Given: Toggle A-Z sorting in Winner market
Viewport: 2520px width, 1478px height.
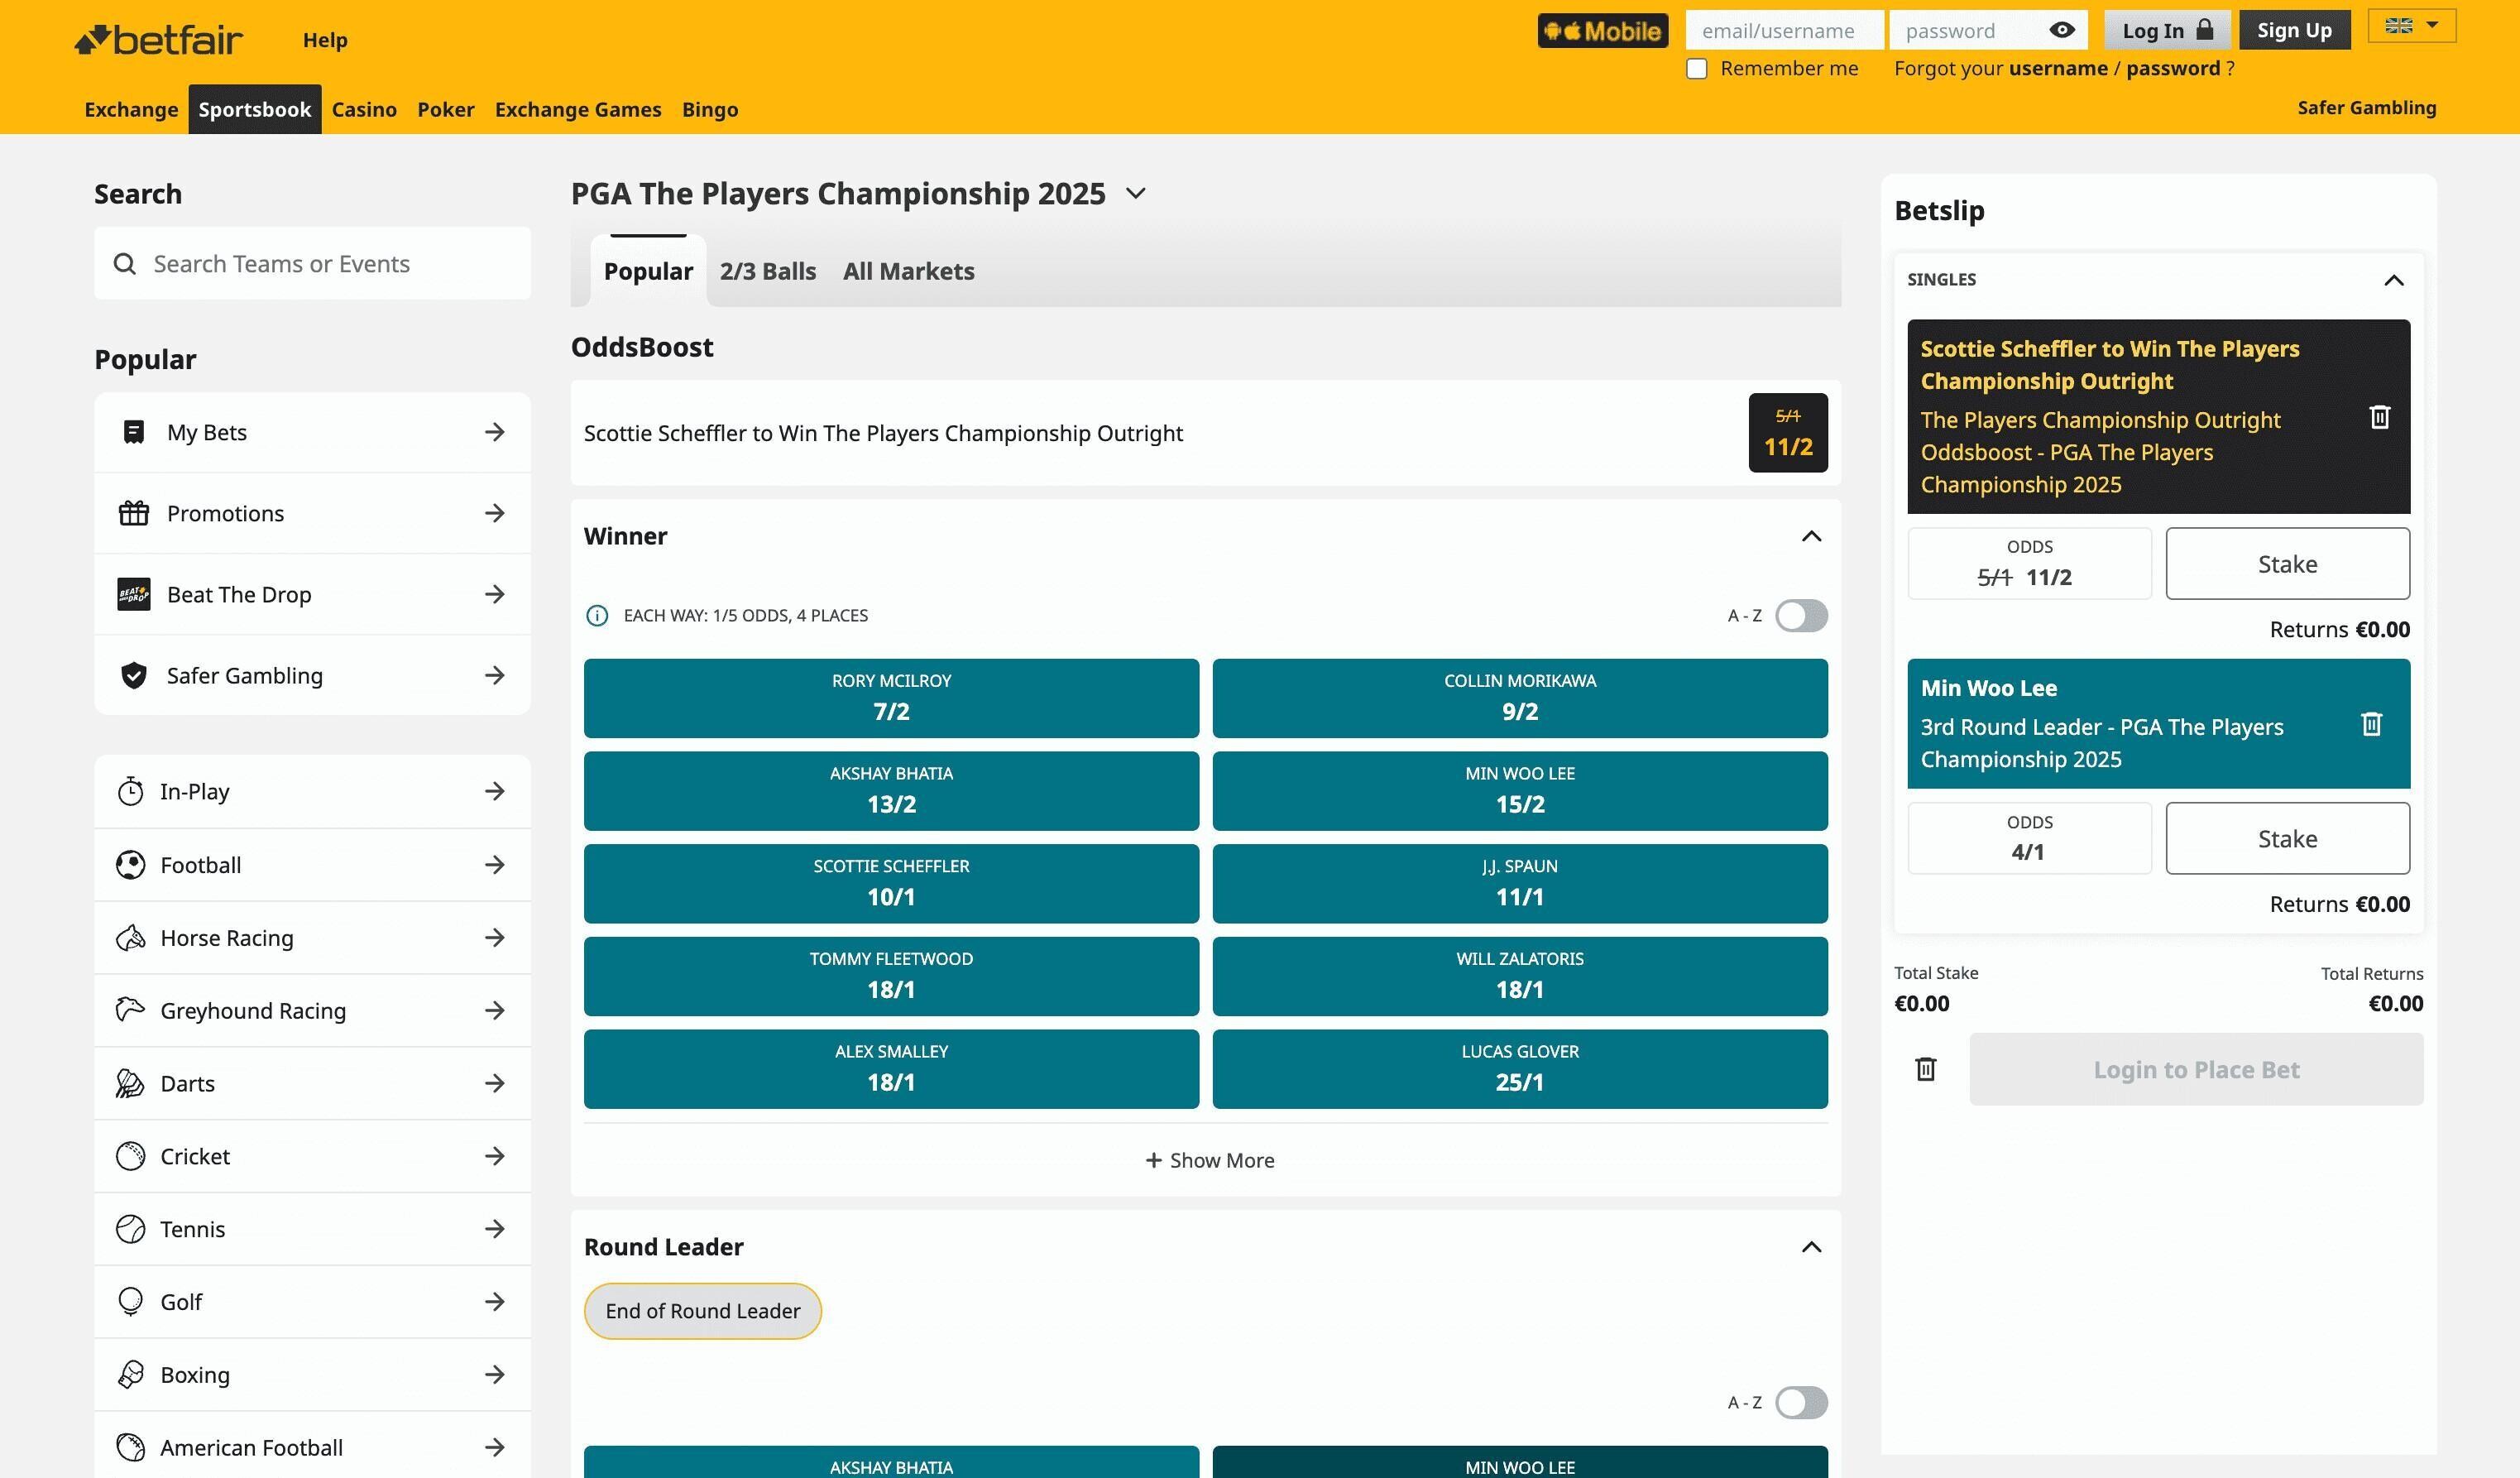Looking at the screenshot, I should 1801,615.
